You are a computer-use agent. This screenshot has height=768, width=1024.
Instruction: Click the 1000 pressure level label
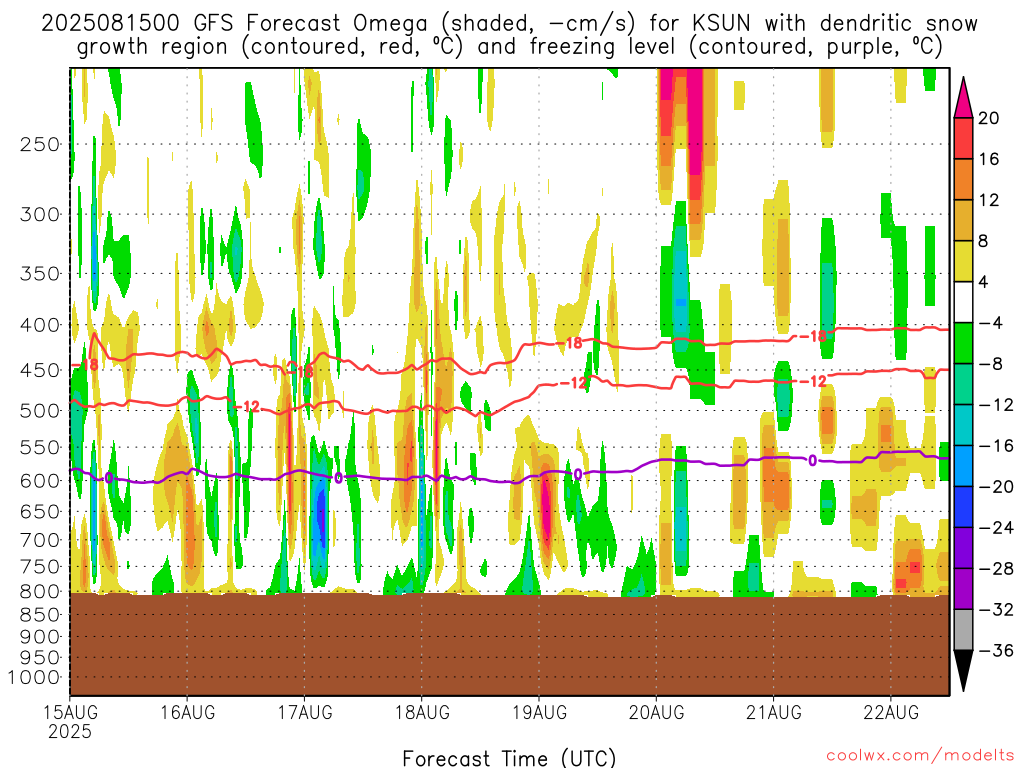click(x=35, y=678)
